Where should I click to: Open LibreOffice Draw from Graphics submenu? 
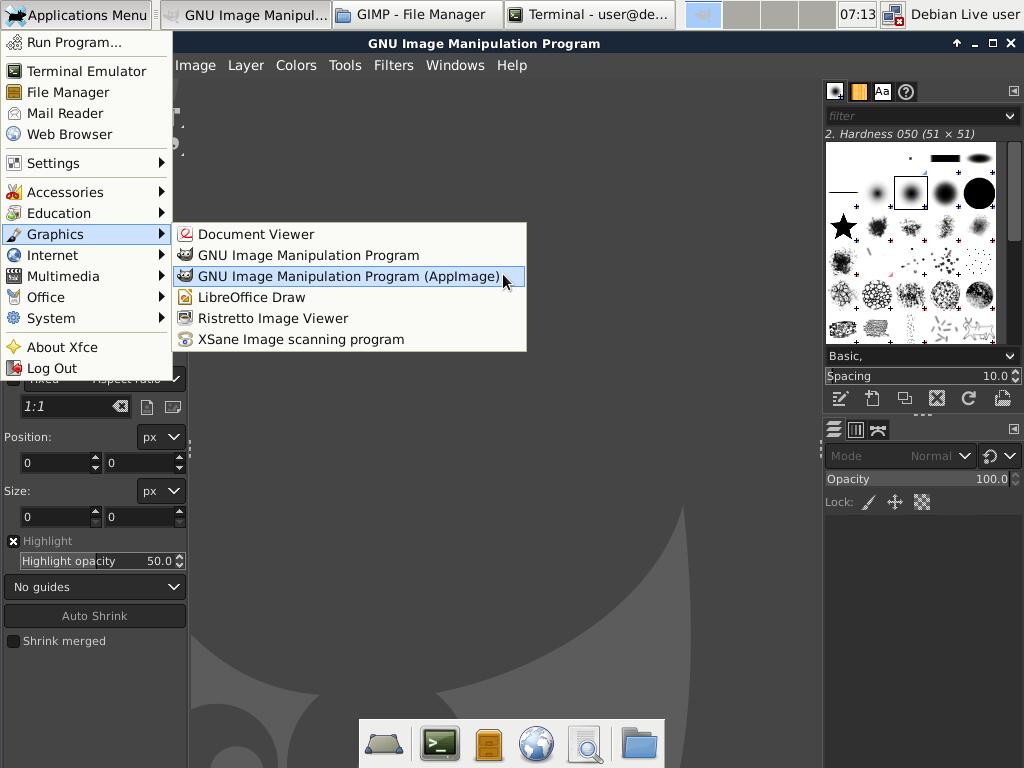coord(349,297)
